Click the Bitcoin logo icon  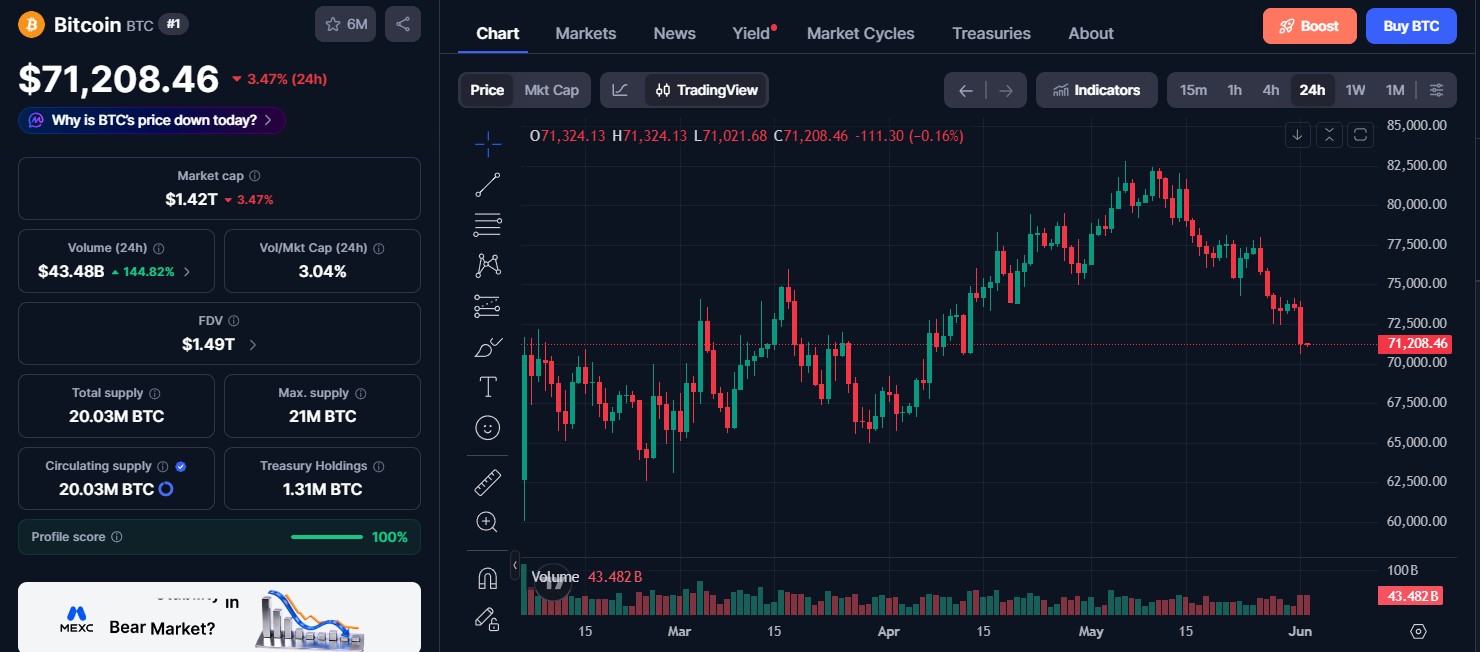point(32,24)
